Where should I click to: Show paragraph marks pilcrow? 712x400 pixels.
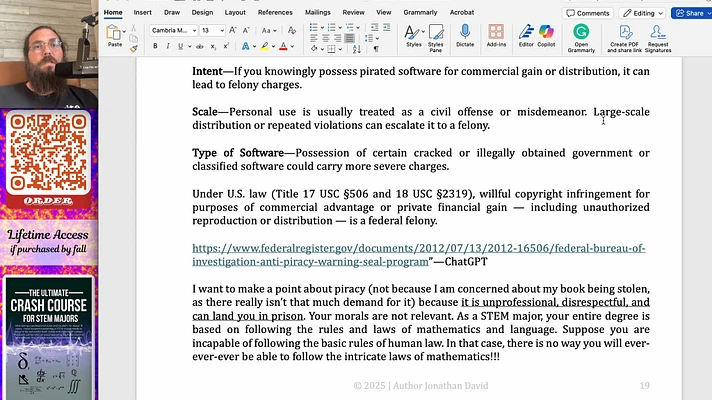[x=376, y=49]
